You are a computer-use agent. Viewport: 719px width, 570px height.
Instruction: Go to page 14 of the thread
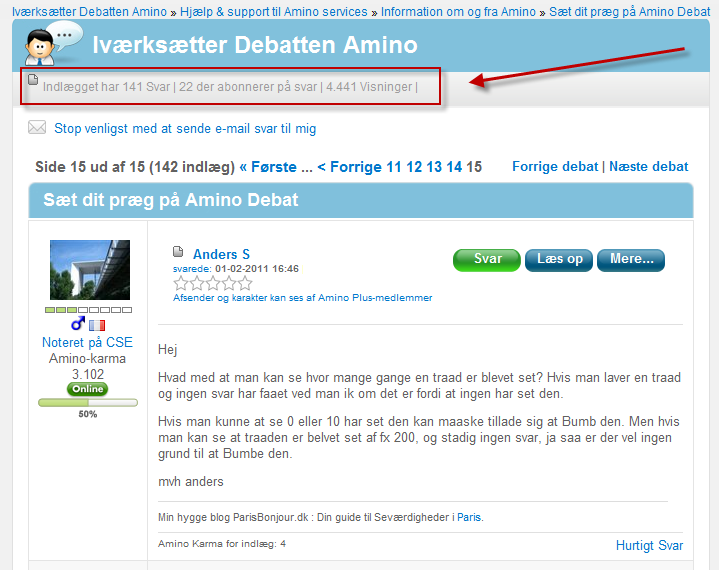[x=453, y=167]
